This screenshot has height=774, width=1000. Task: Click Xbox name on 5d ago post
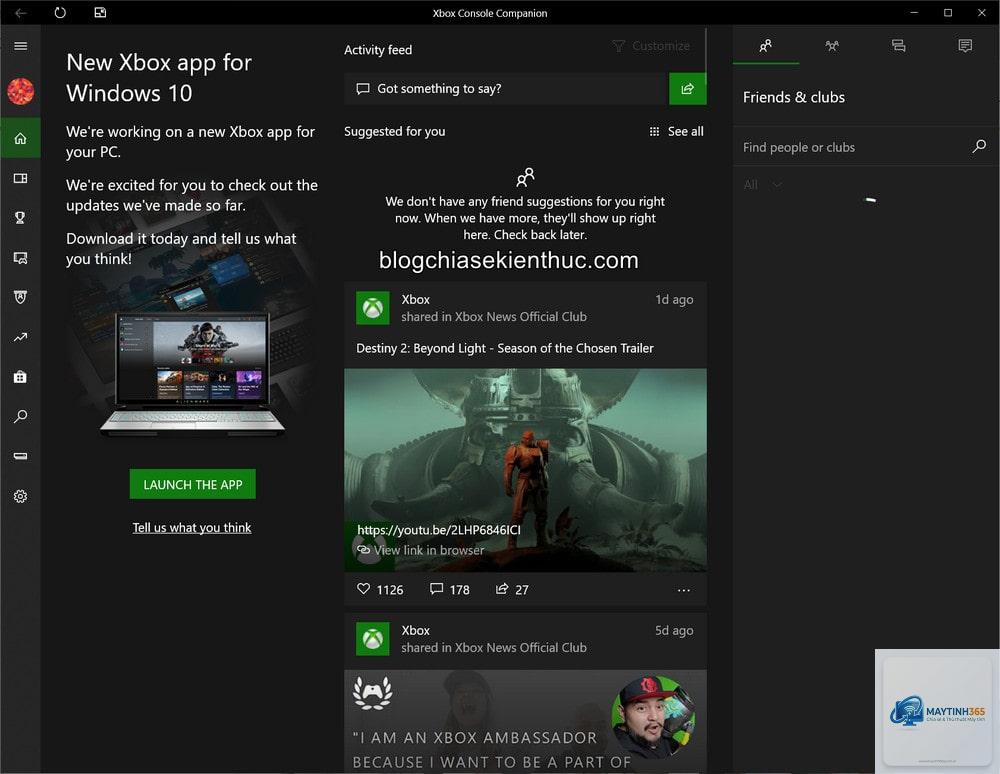coord(416,630)
